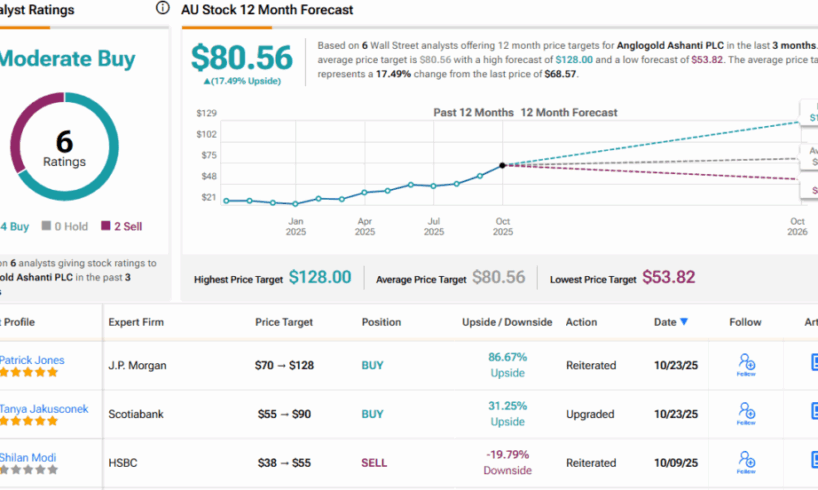Open the article icon in Scotiabank row
818x490 pixels.
click(813, 412)
